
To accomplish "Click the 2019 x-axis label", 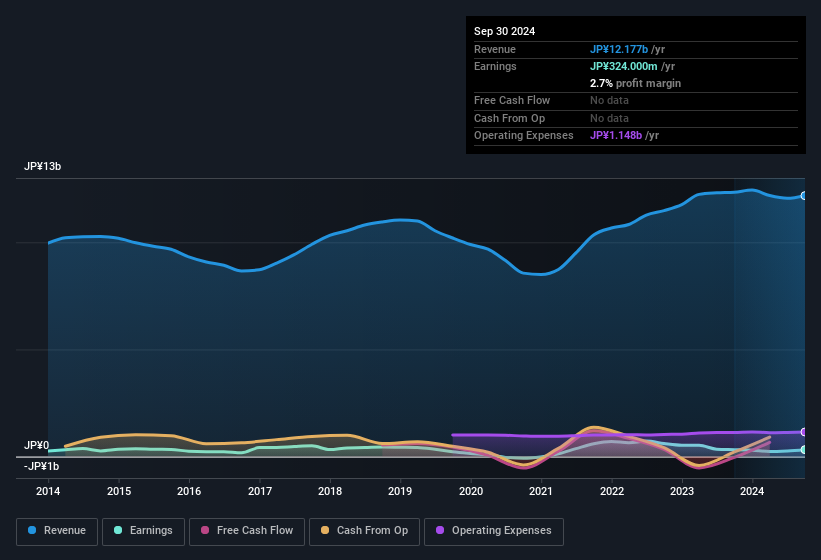I will coord(400,491).
